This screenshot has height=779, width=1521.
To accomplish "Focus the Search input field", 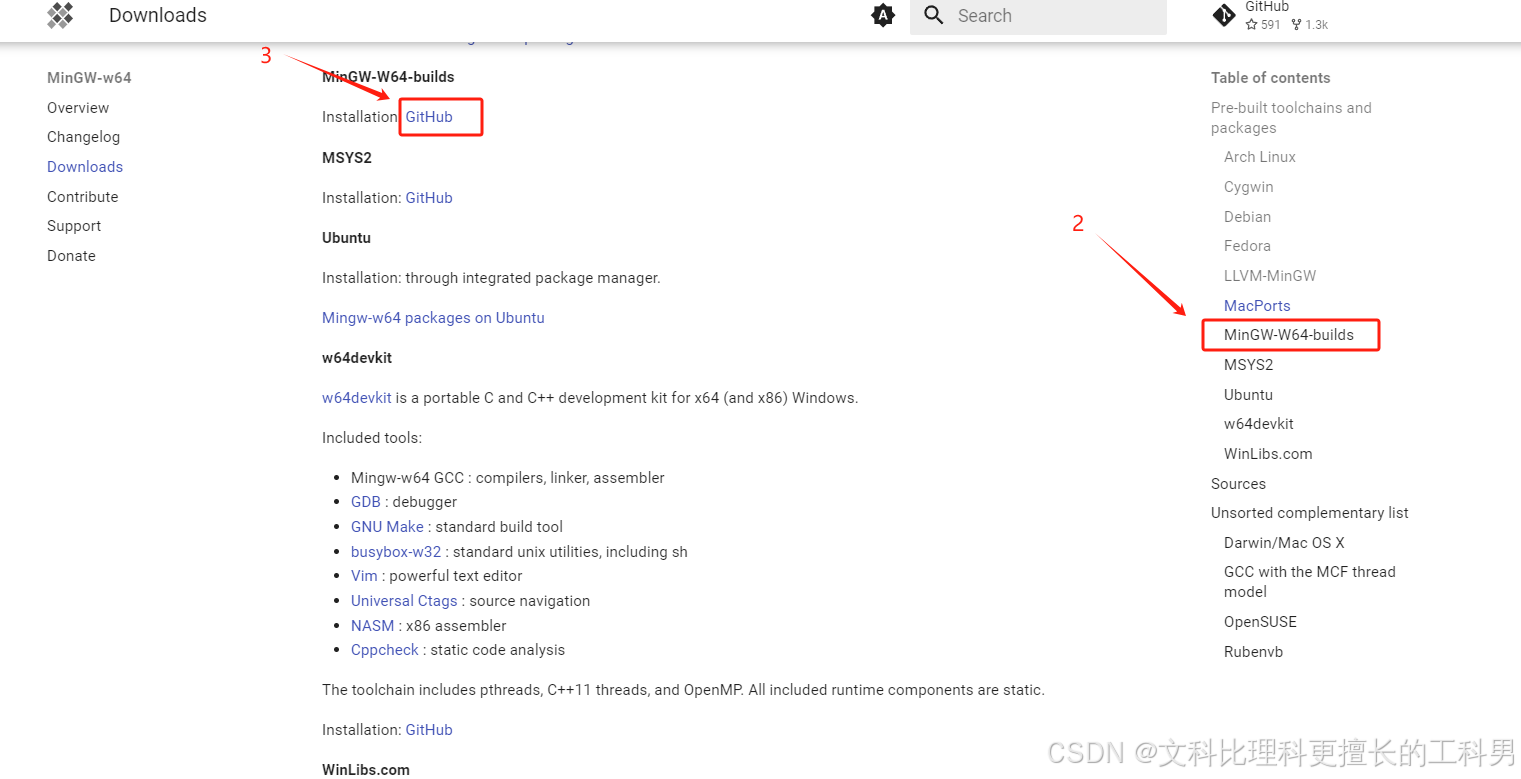I will click(x=1038, y=16).
